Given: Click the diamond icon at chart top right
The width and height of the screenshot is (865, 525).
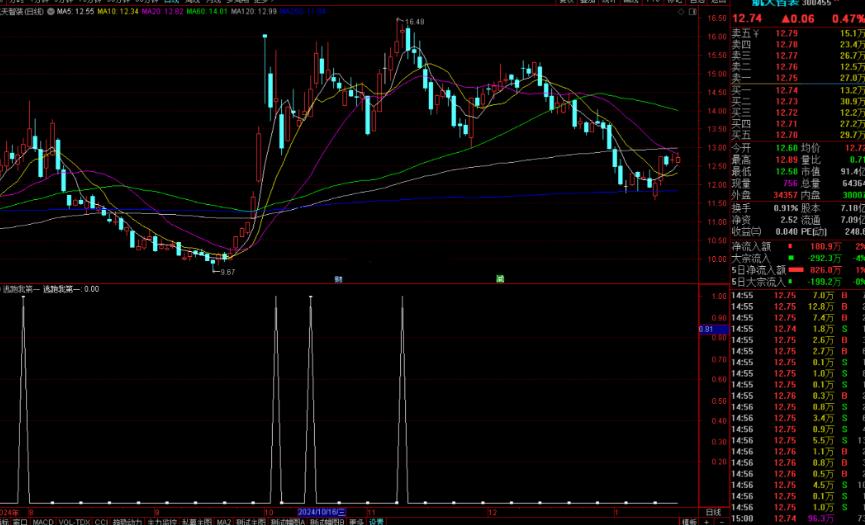Looking at the screenshot, I should [x=681, y=12].
